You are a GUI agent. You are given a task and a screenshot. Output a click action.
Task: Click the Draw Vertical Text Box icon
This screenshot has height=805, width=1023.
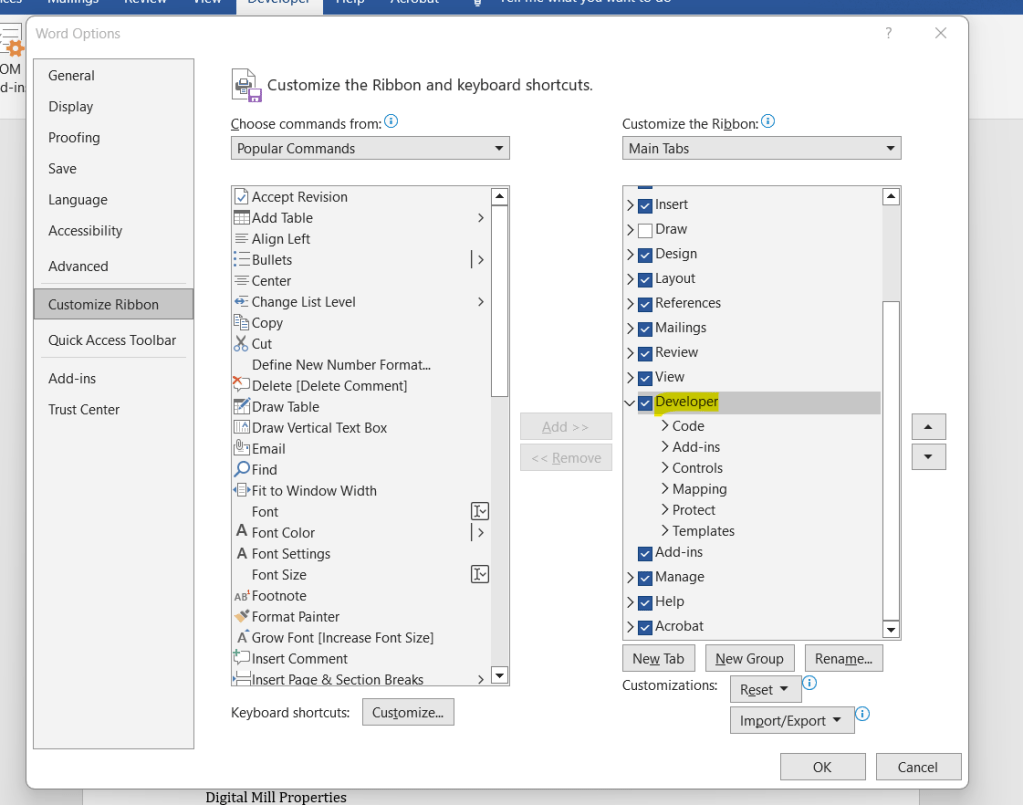click(241, 427)
